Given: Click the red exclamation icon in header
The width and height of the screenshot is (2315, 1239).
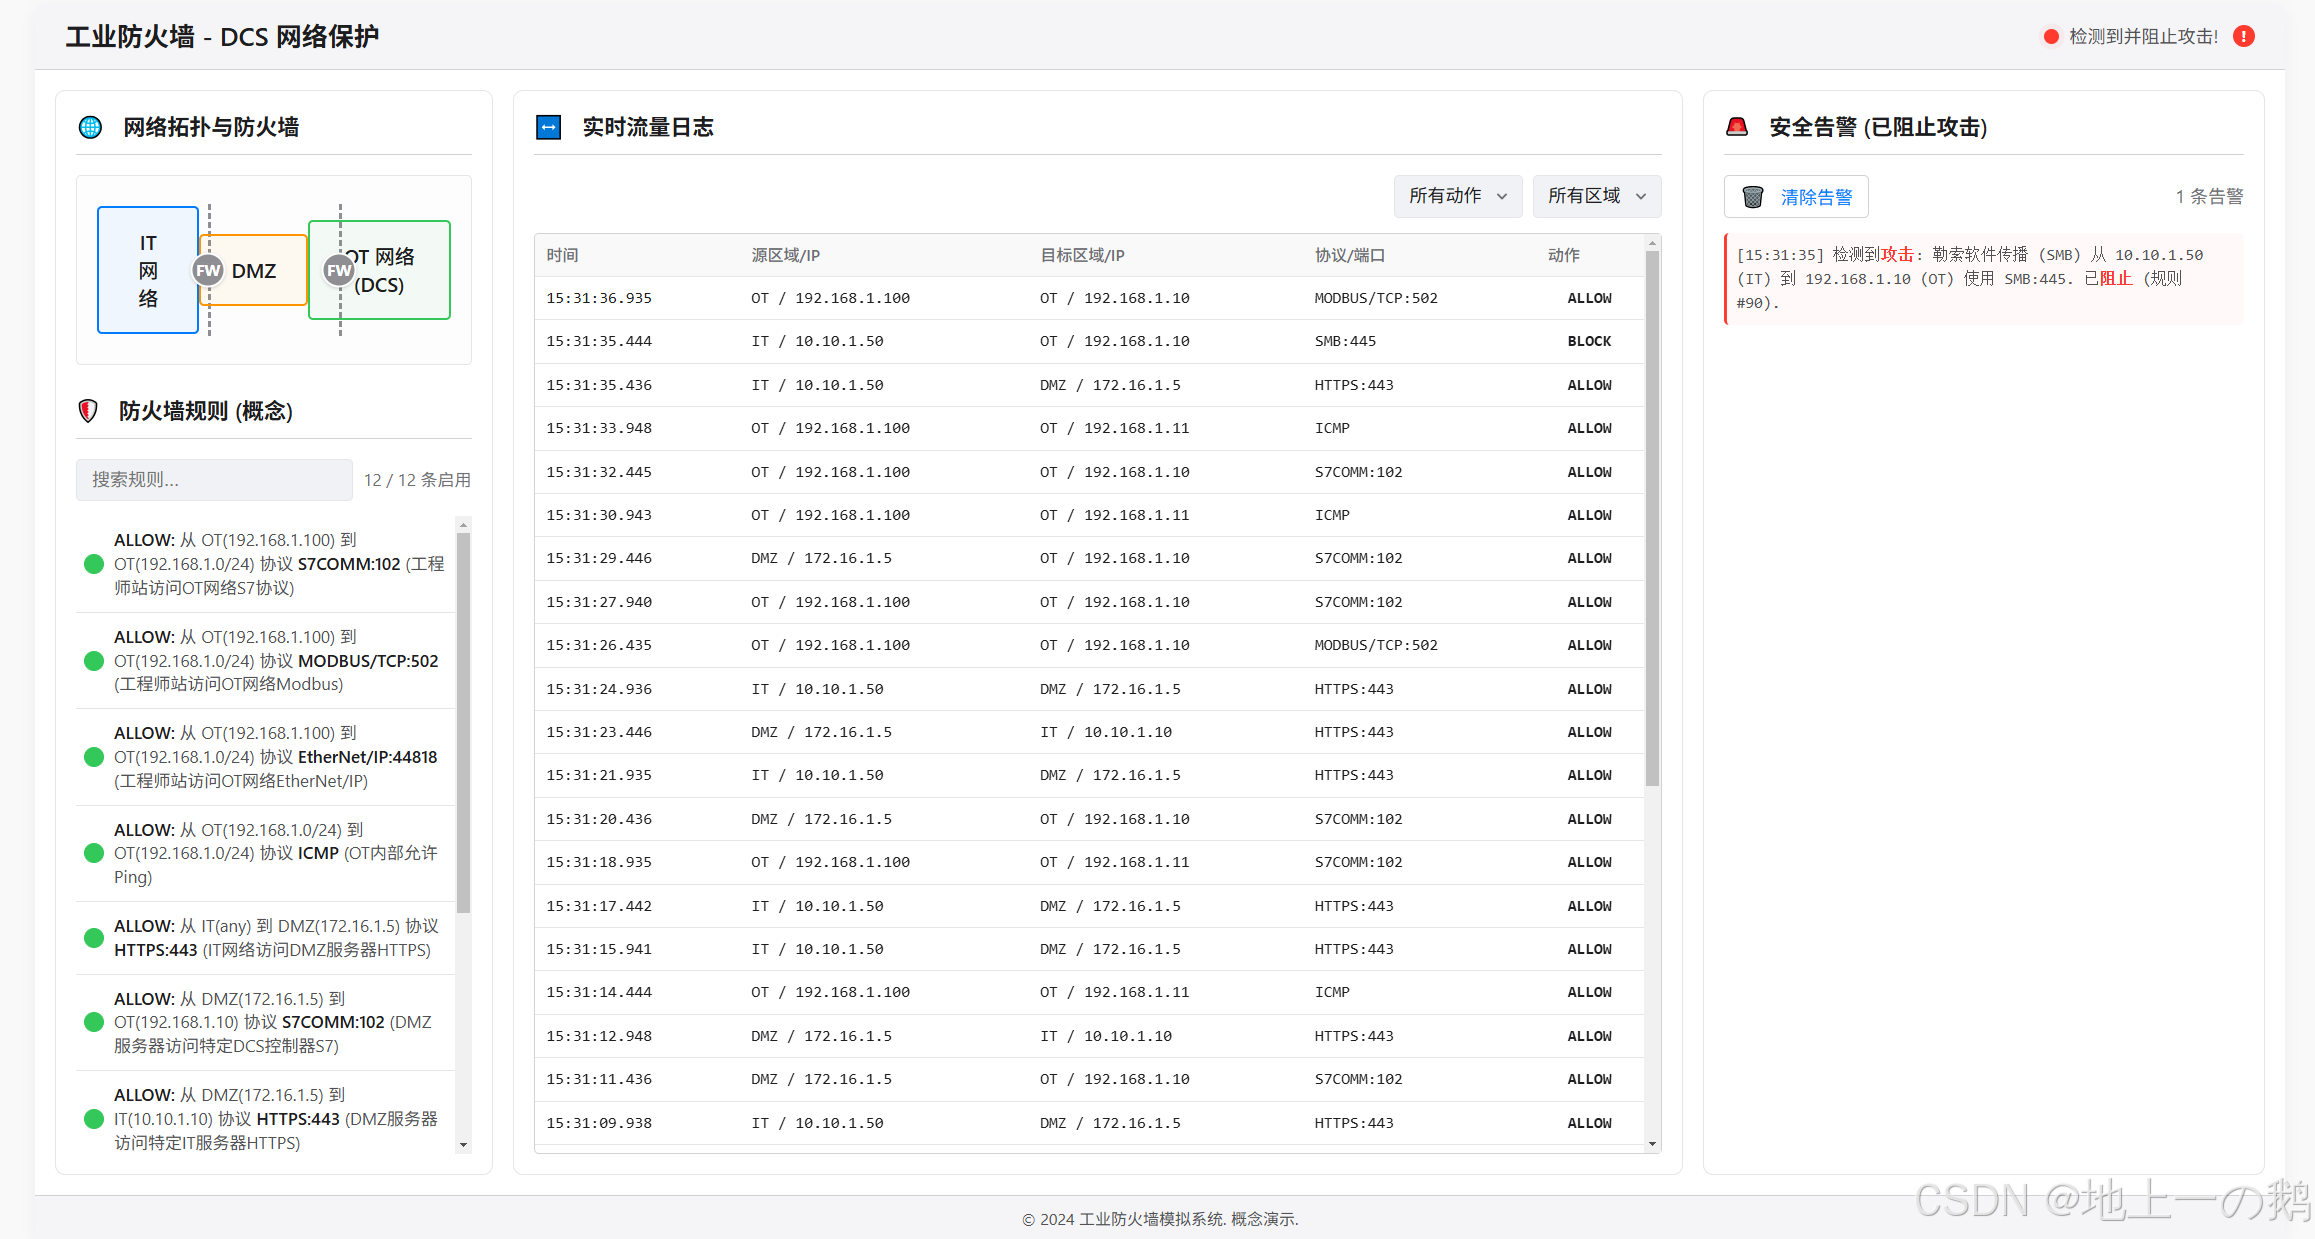Looking at the screenshot, I should tap(2244, 36).
